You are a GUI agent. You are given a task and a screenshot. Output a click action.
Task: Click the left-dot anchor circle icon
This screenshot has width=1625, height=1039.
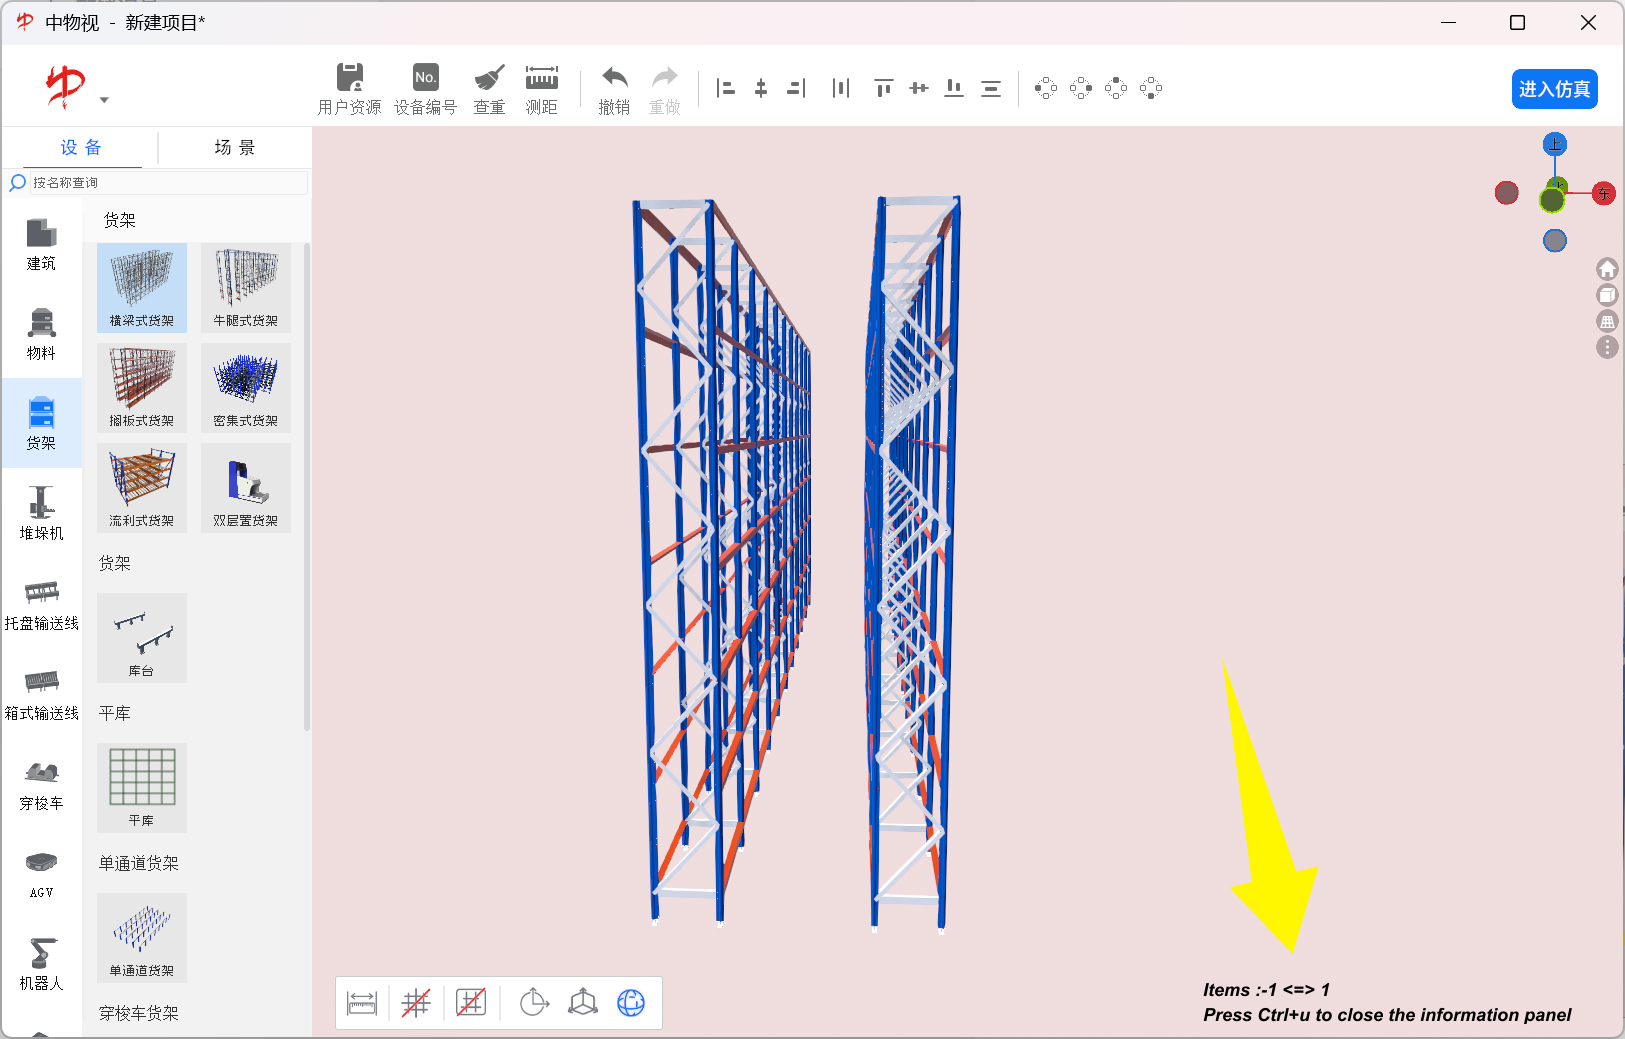(1046, 89)
